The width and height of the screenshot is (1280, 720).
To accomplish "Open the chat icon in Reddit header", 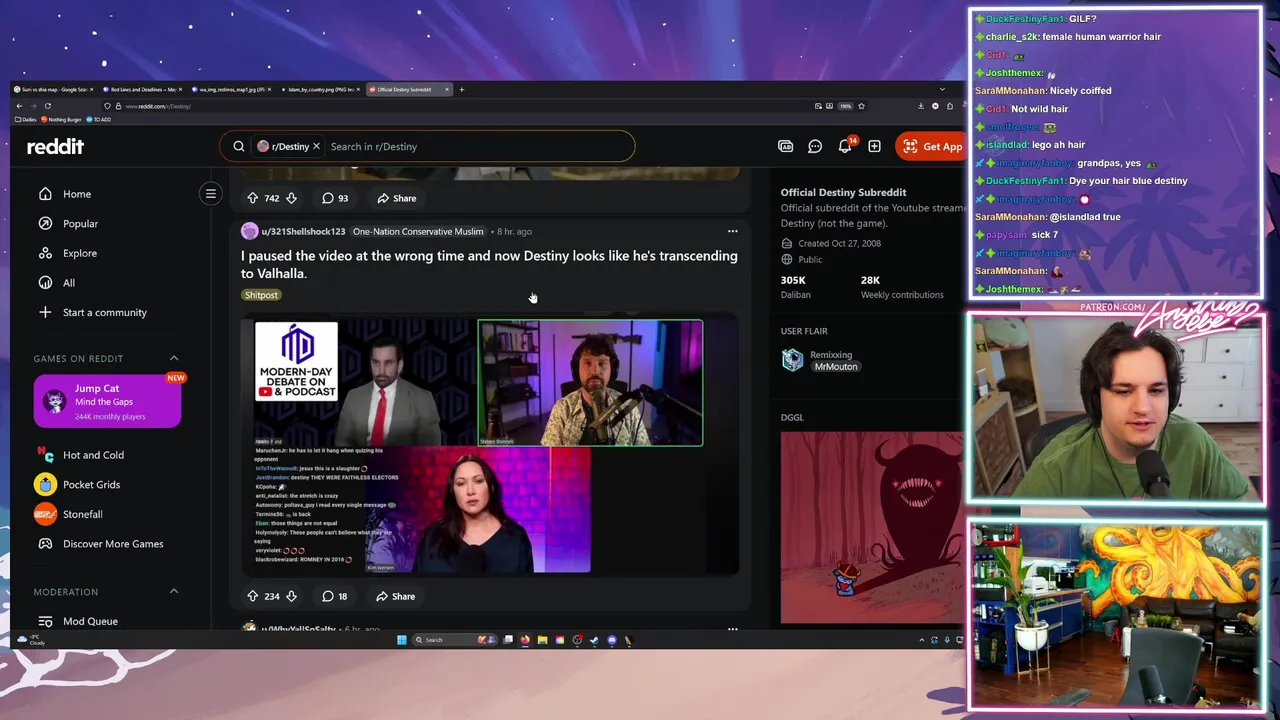I will pos(815,146).
